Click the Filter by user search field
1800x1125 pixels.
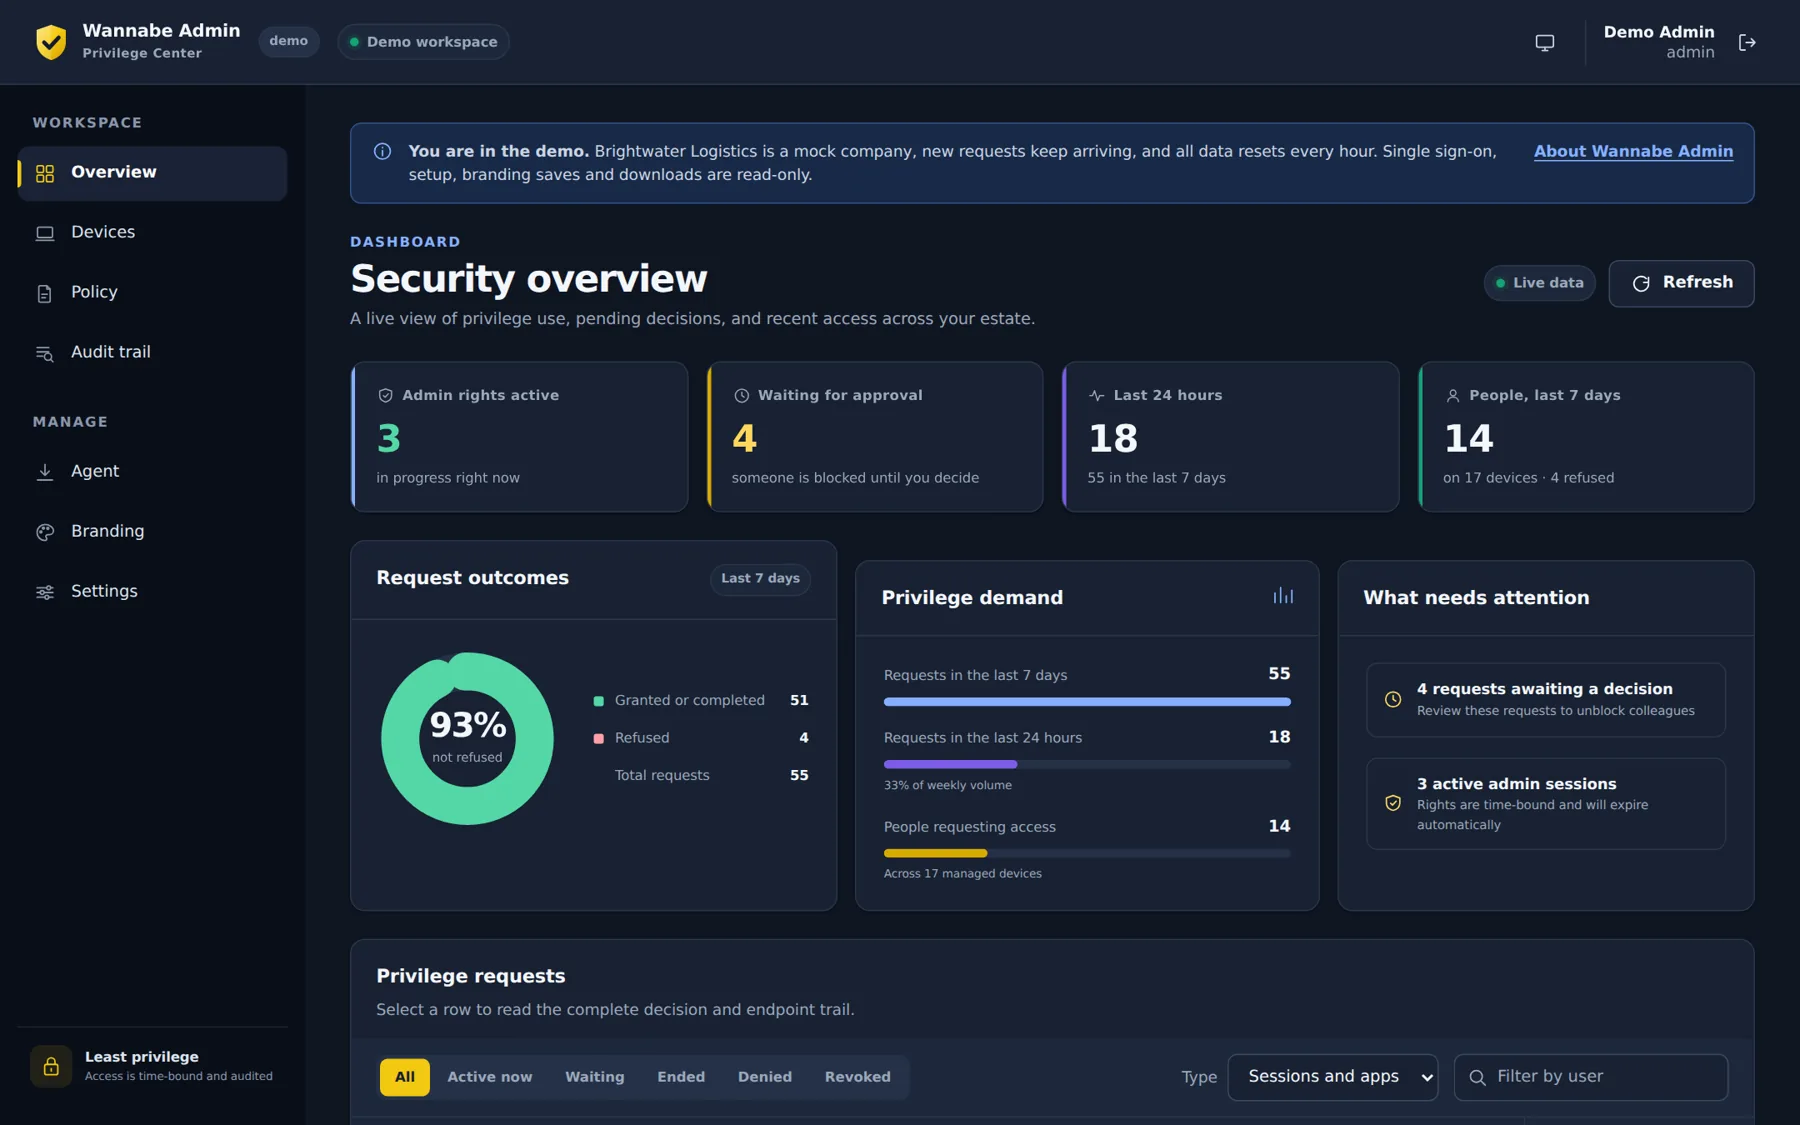click(1591, 1077)
